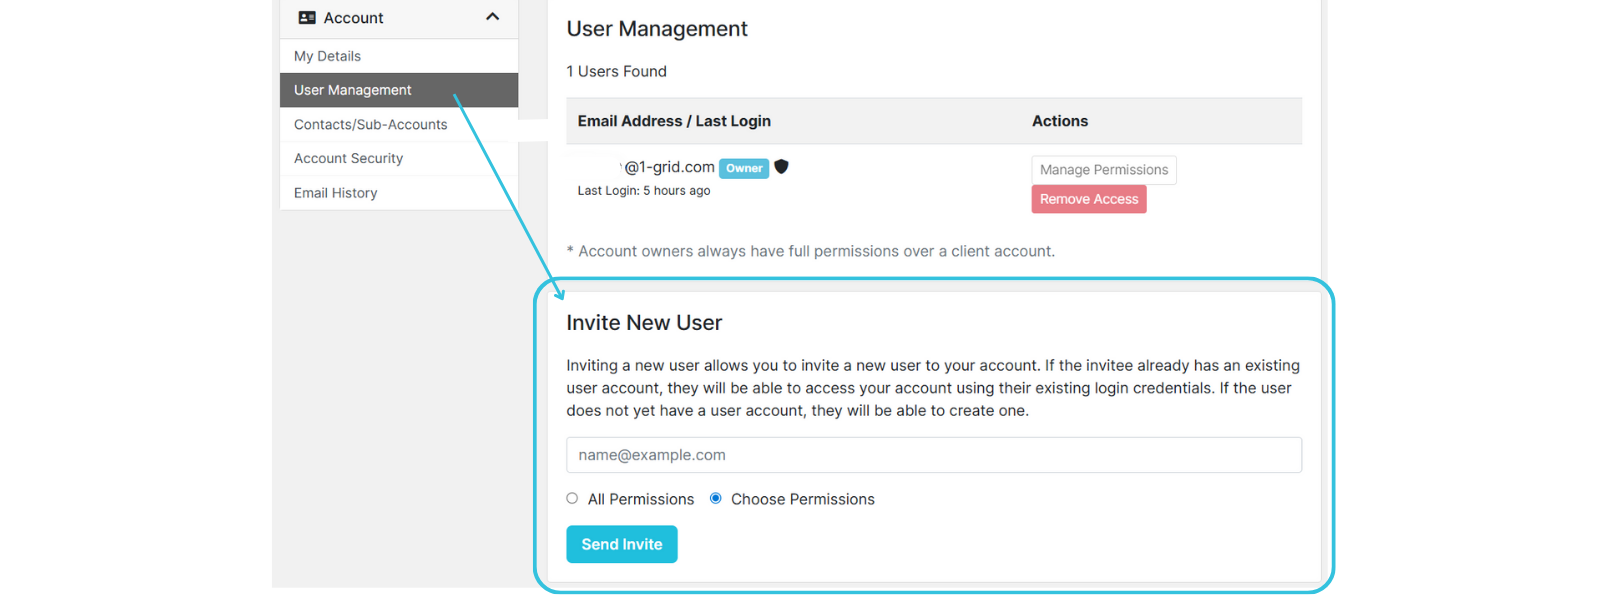Click the Owner badge next to email
This screenshot has width=1600, height=600.
744,168
